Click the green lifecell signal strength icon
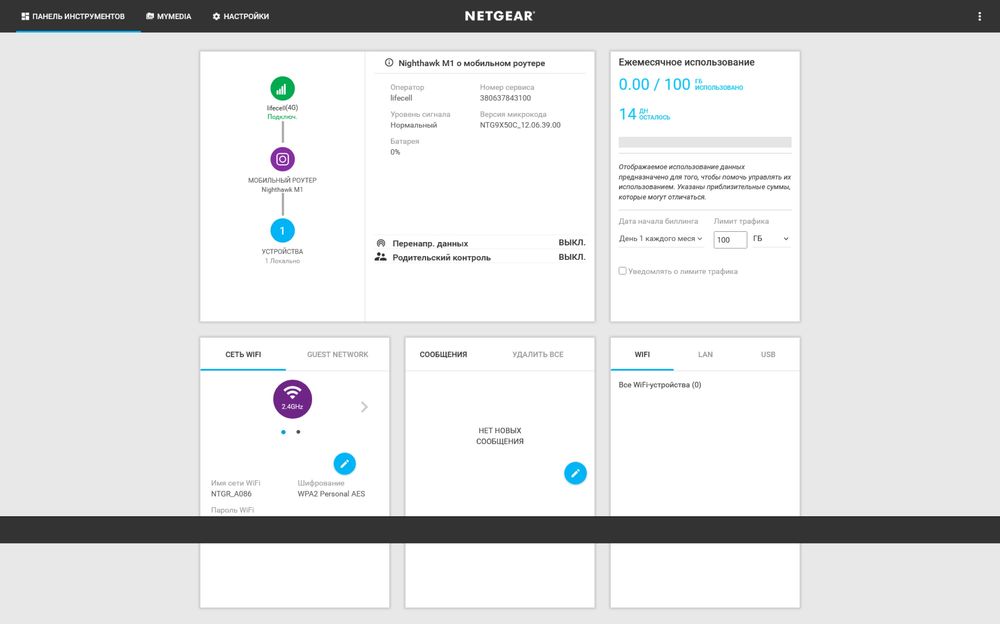The height and width of the screenshot is (624, 1000). pos(283,89)
